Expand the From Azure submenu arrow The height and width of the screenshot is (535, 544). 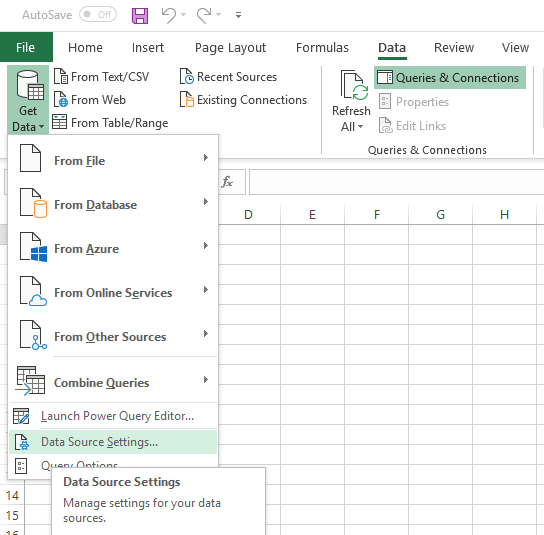(206, 246)
